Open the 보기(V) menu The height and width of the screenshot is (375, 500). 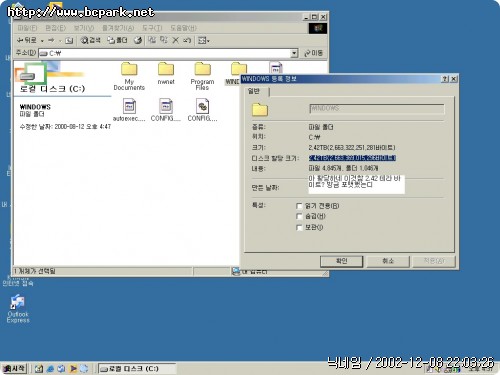(x=84, y=28)
